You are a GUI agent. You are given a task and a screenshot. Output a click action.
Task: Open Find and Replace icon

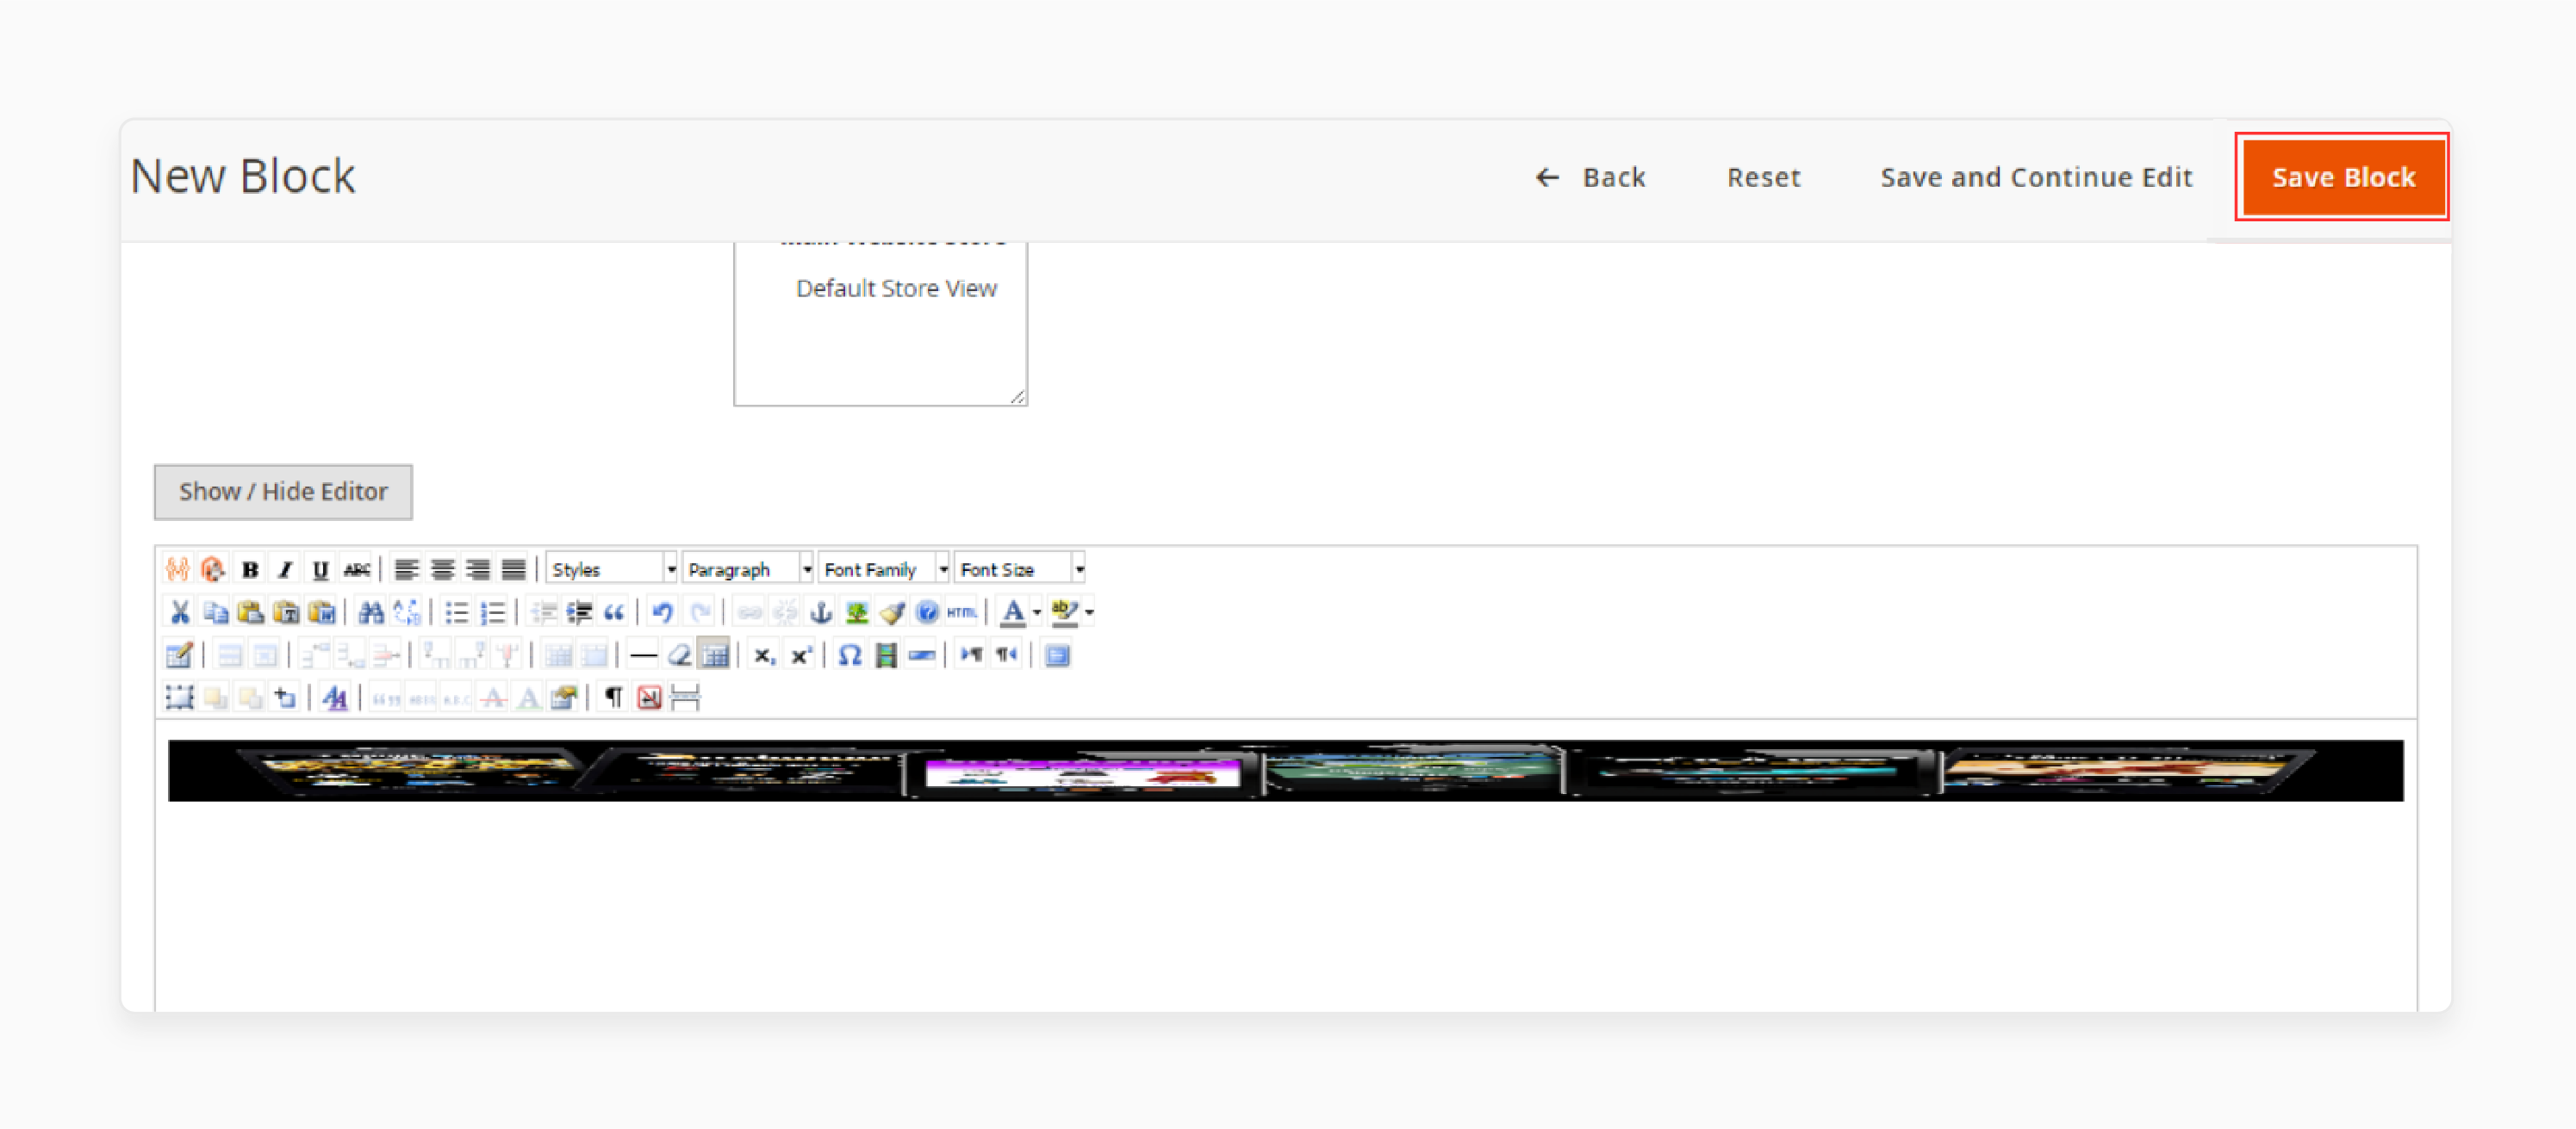coord(407,611)
